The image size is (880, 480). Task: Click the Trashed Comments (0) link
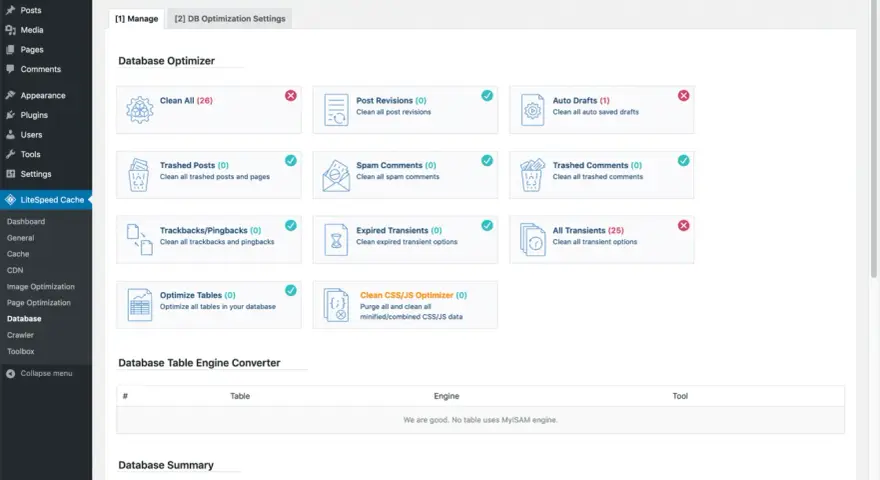click(597, 165)
